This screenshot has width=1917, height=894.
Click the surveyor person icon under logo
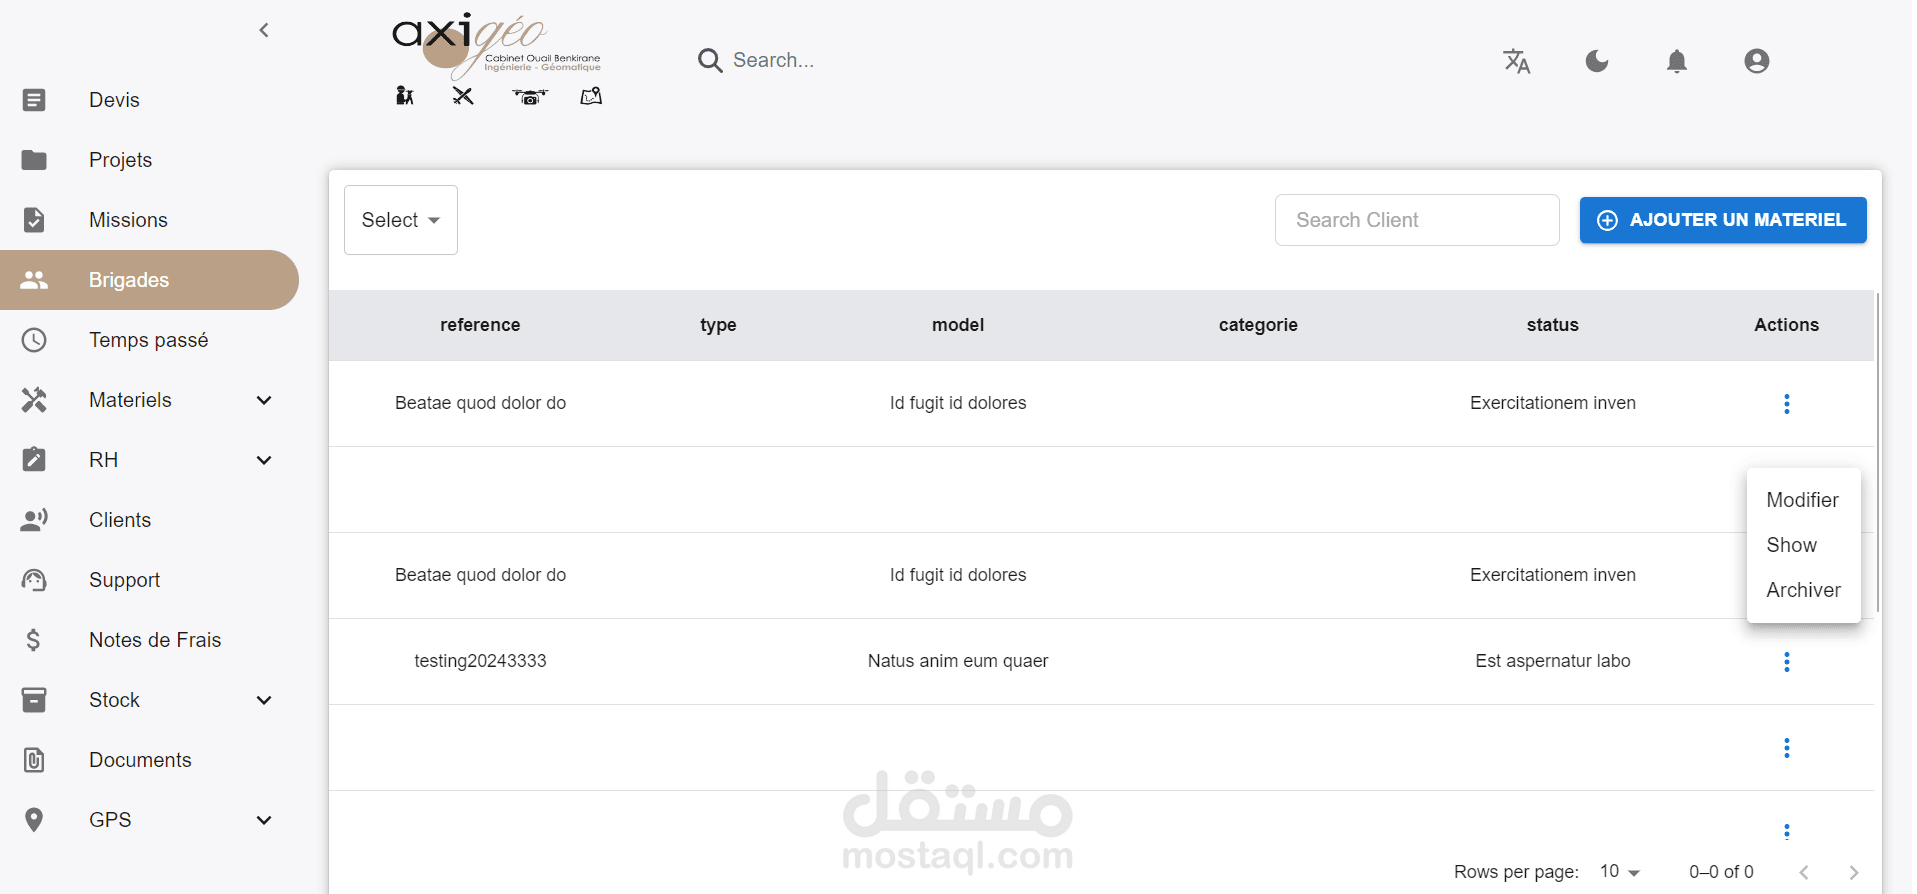click(x=404, y=96)
